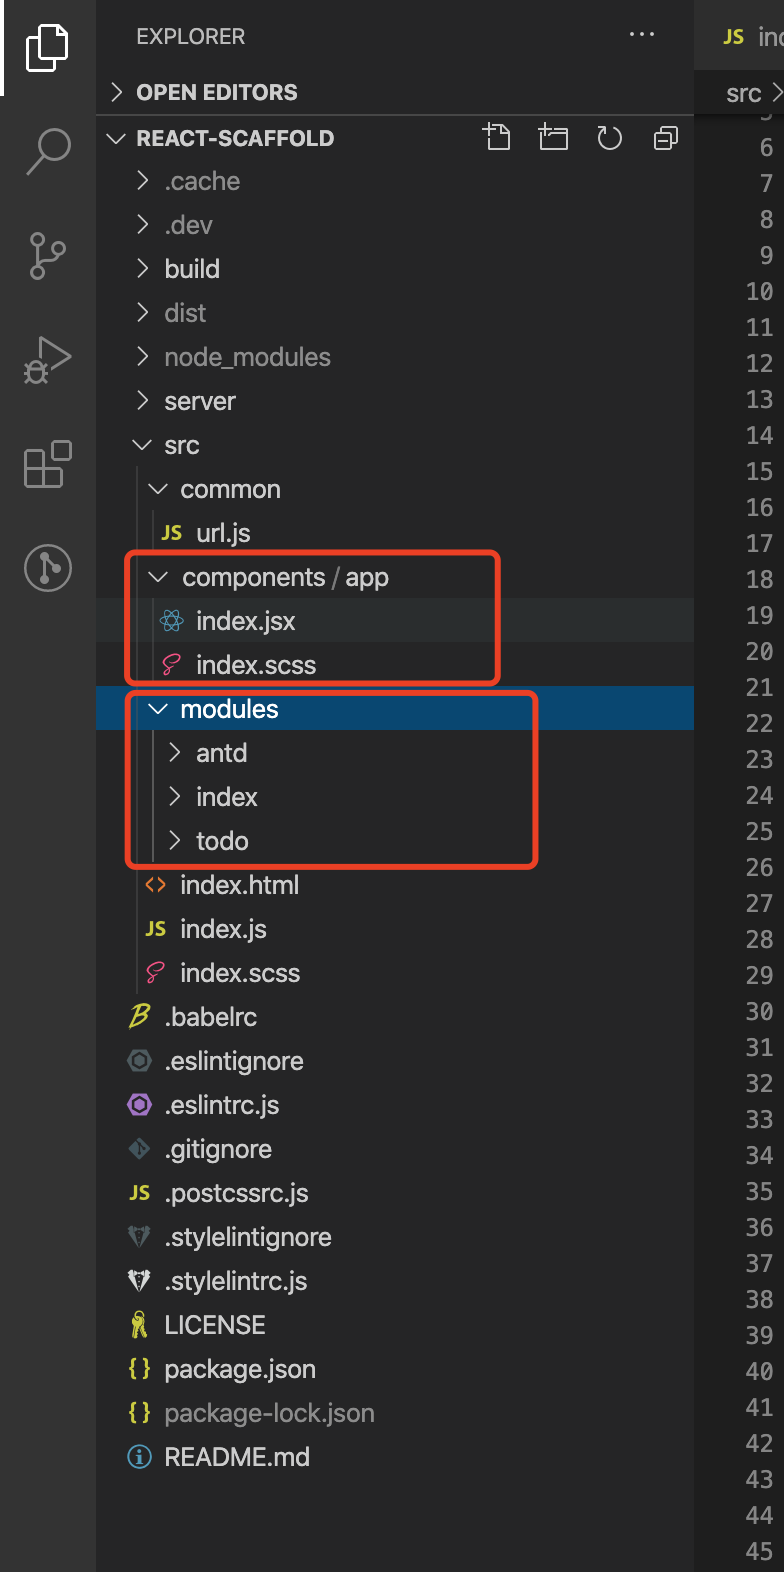The height and width of the screenshot is (1572, 784).
Task: Open the Search view in activity bar
Action: [x=48, y=151]
